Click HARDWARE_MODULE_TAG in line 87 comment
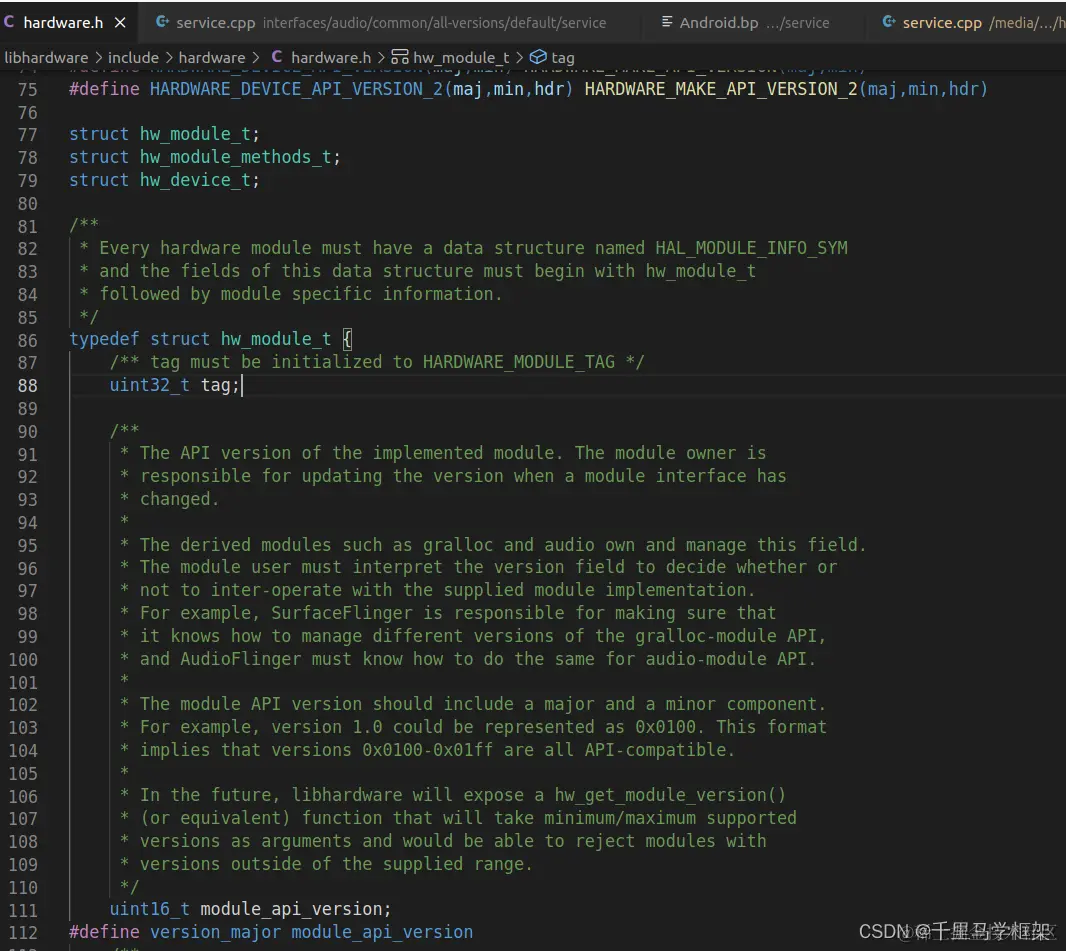Screen dimensions: 1066x951 click(x=519, y=362)
